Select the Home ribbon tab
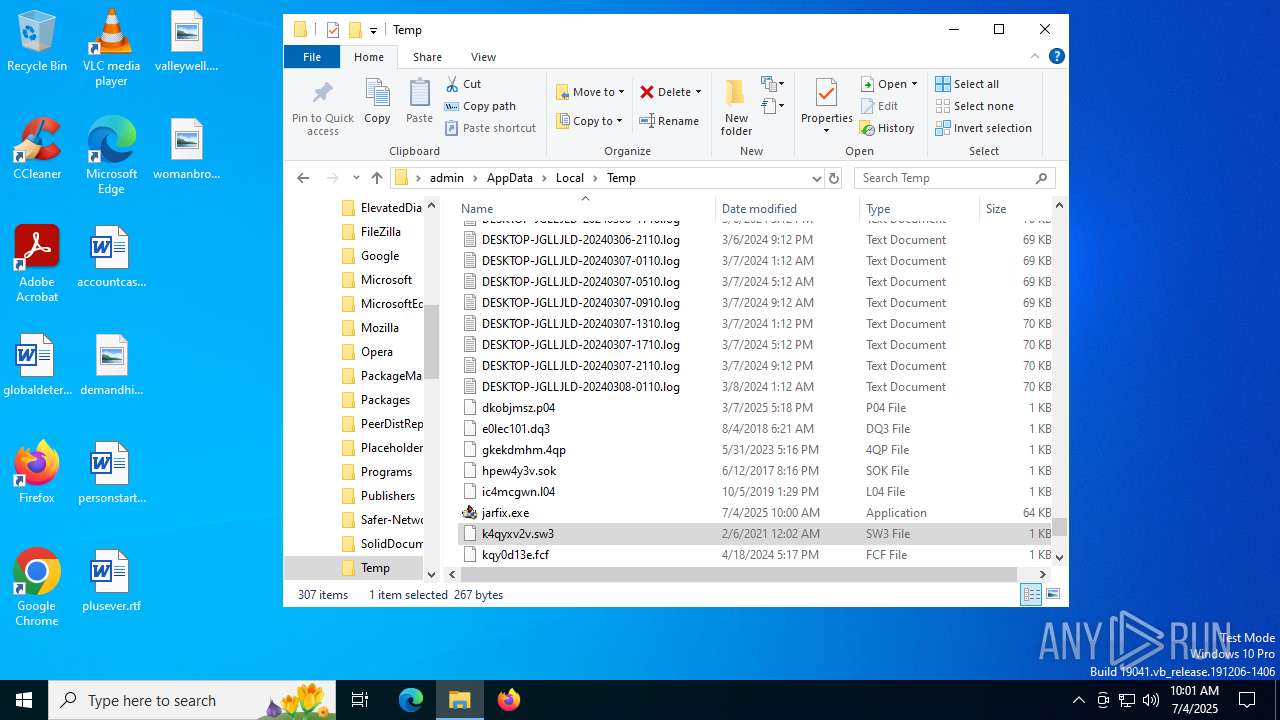This screenshot has width=1280, height=720. tap(369, 57)
